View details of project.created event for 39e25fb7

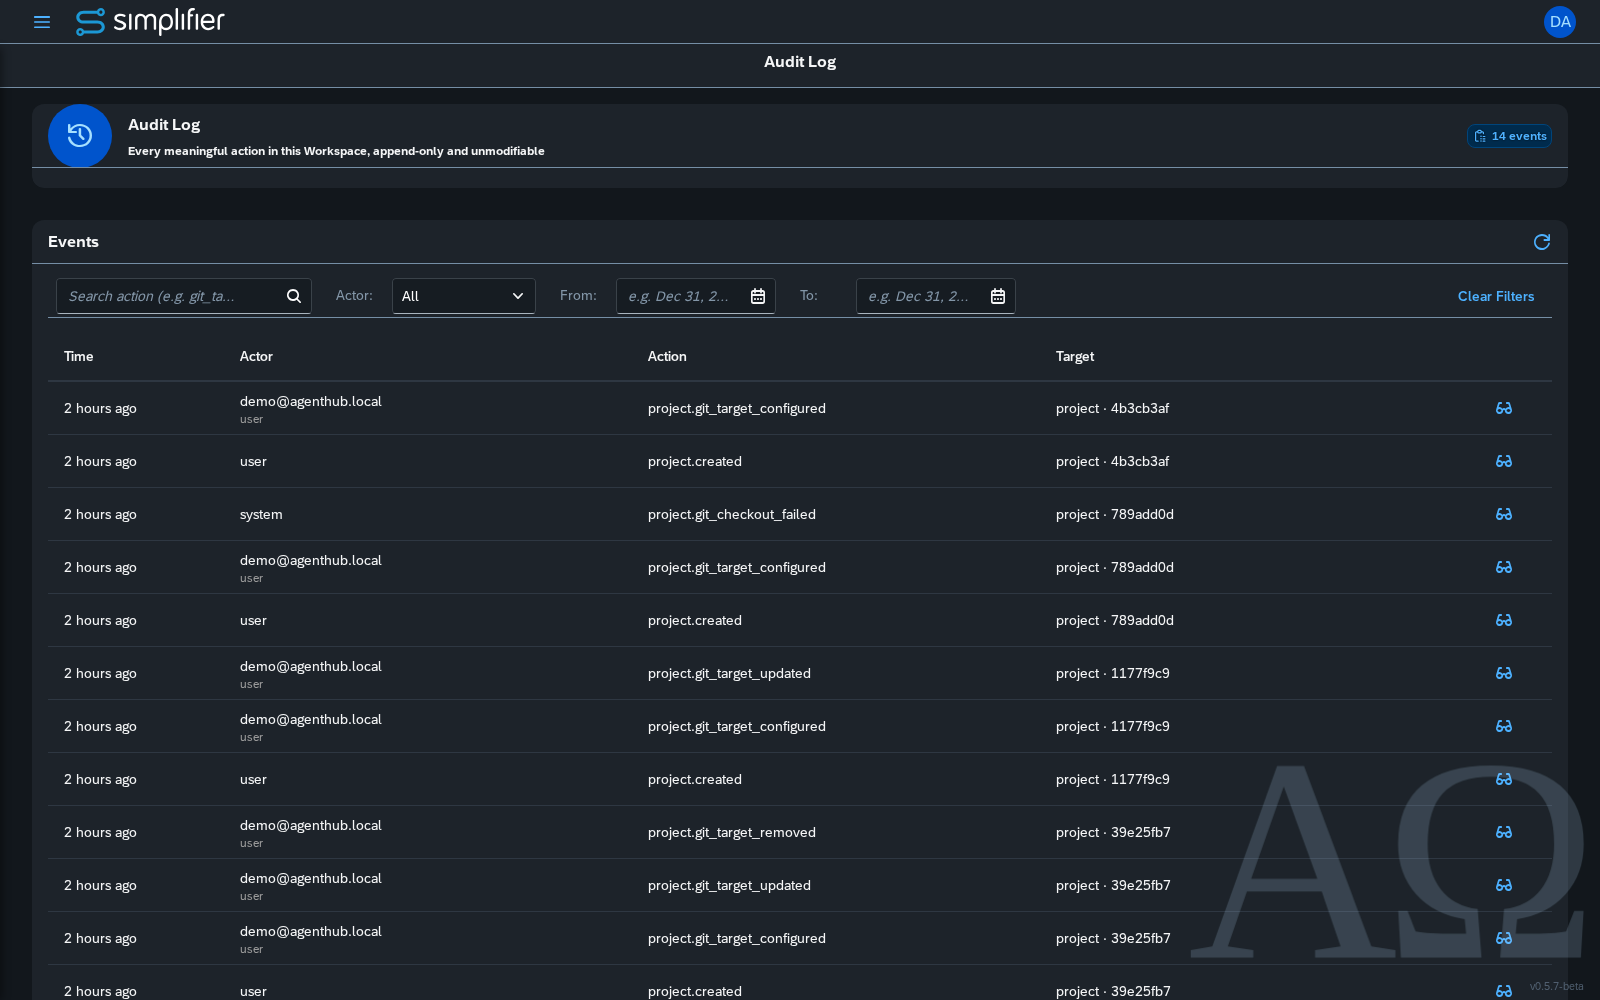point(1504,991)
